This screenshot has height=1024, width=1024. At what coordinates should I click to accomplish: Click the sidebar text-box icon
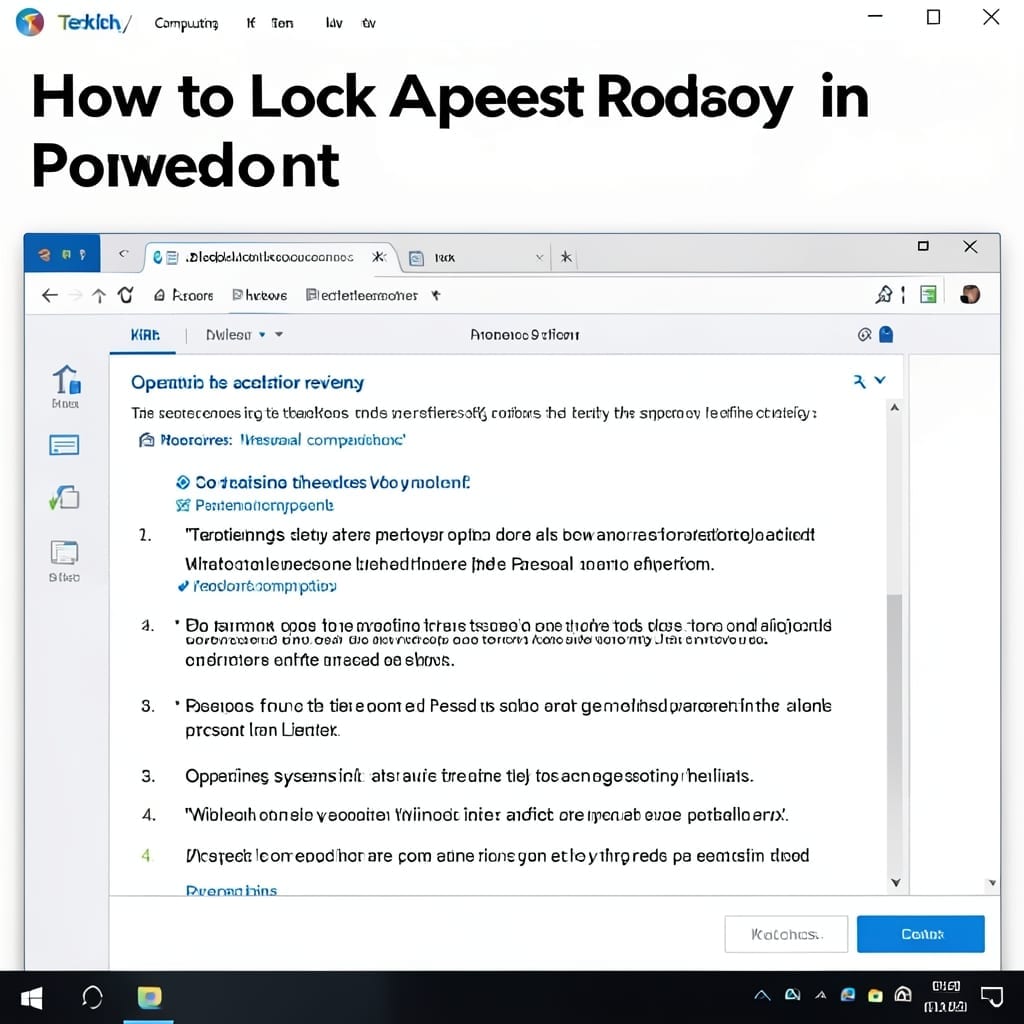coord(64,445)
